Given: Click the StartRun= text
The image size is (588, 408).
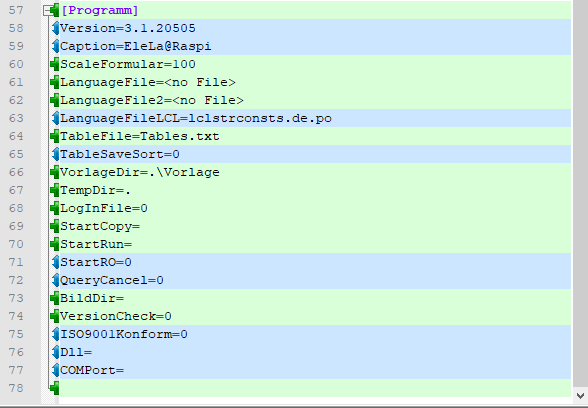Looking at the screenshot, I should click(x=96, y=244).
